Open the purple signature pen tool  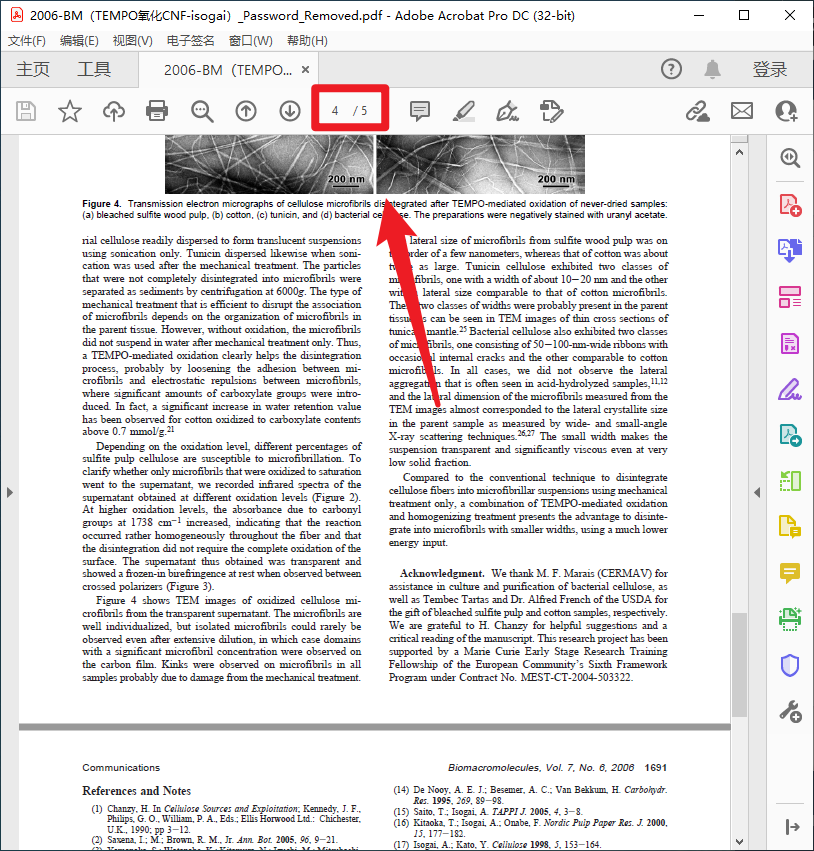[x=790, y=389]
